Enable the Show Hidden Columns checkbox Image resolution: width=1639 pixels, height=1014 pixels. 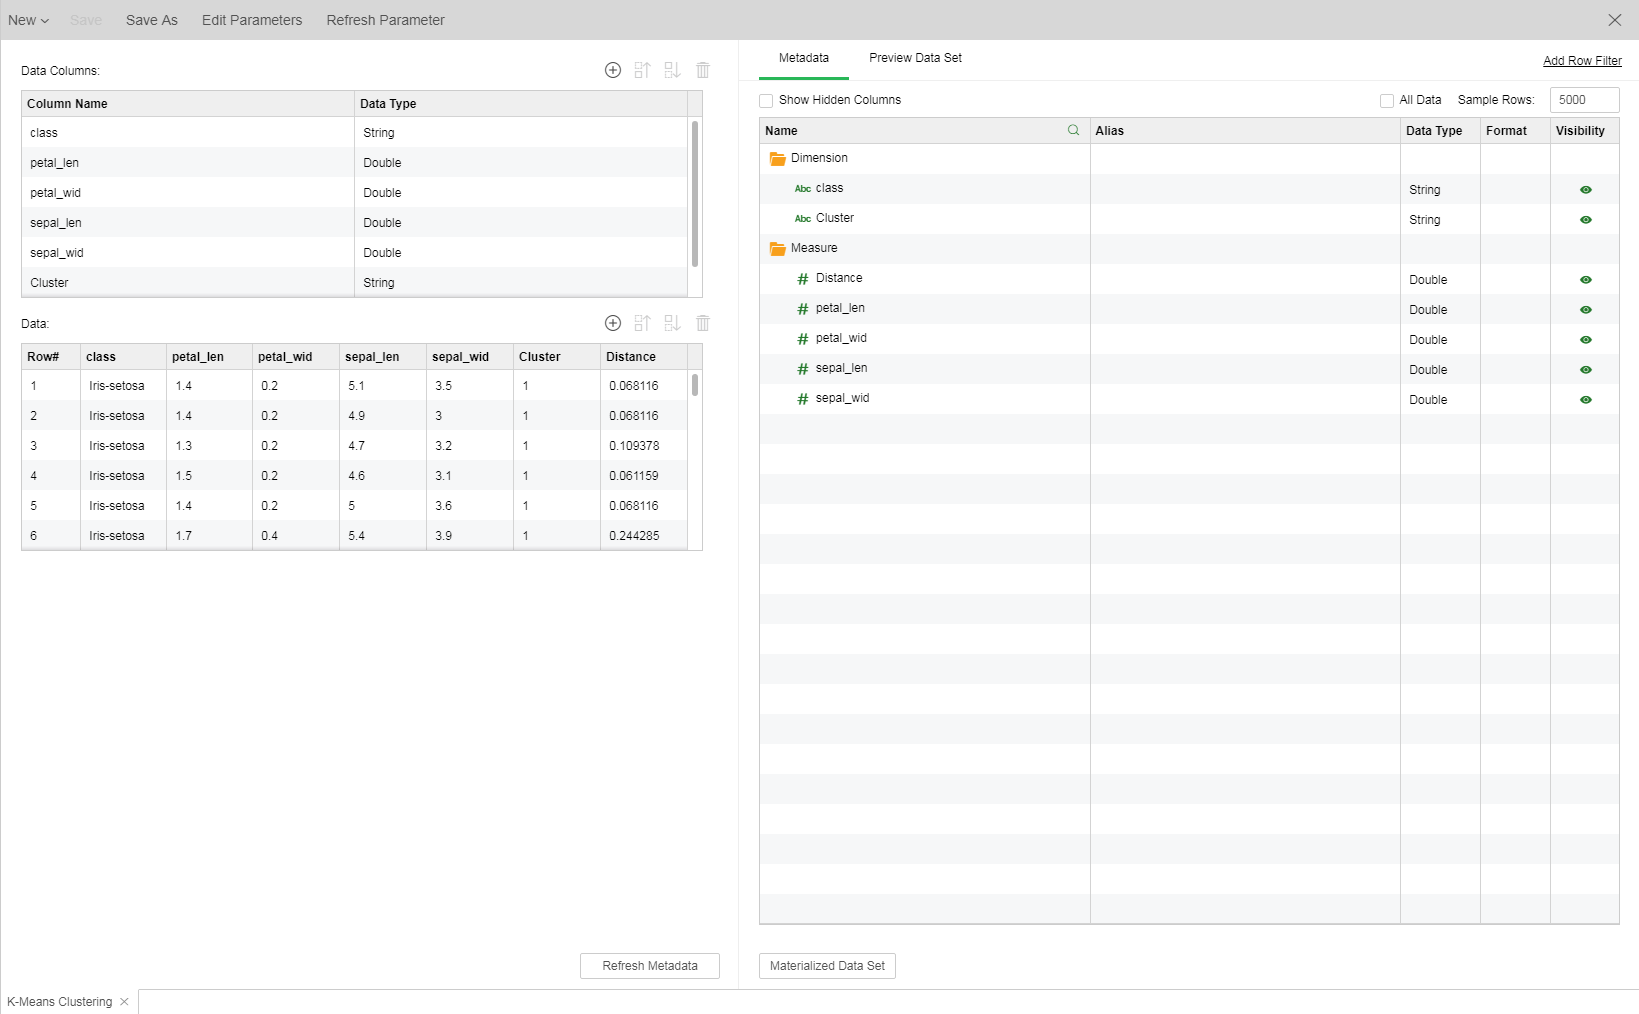[766, 100]
